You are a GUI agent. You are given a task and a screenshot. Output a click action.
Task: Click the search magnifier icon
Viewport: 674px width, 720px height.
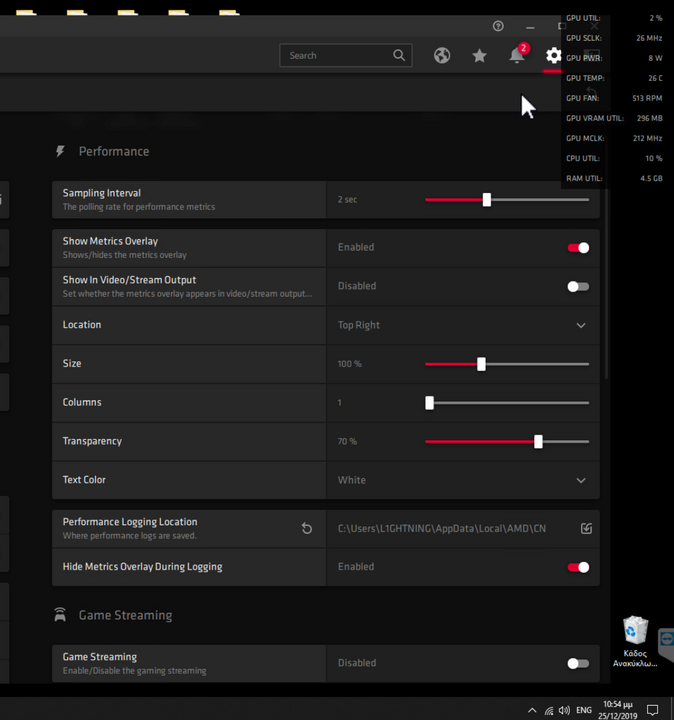pos(399,56)
